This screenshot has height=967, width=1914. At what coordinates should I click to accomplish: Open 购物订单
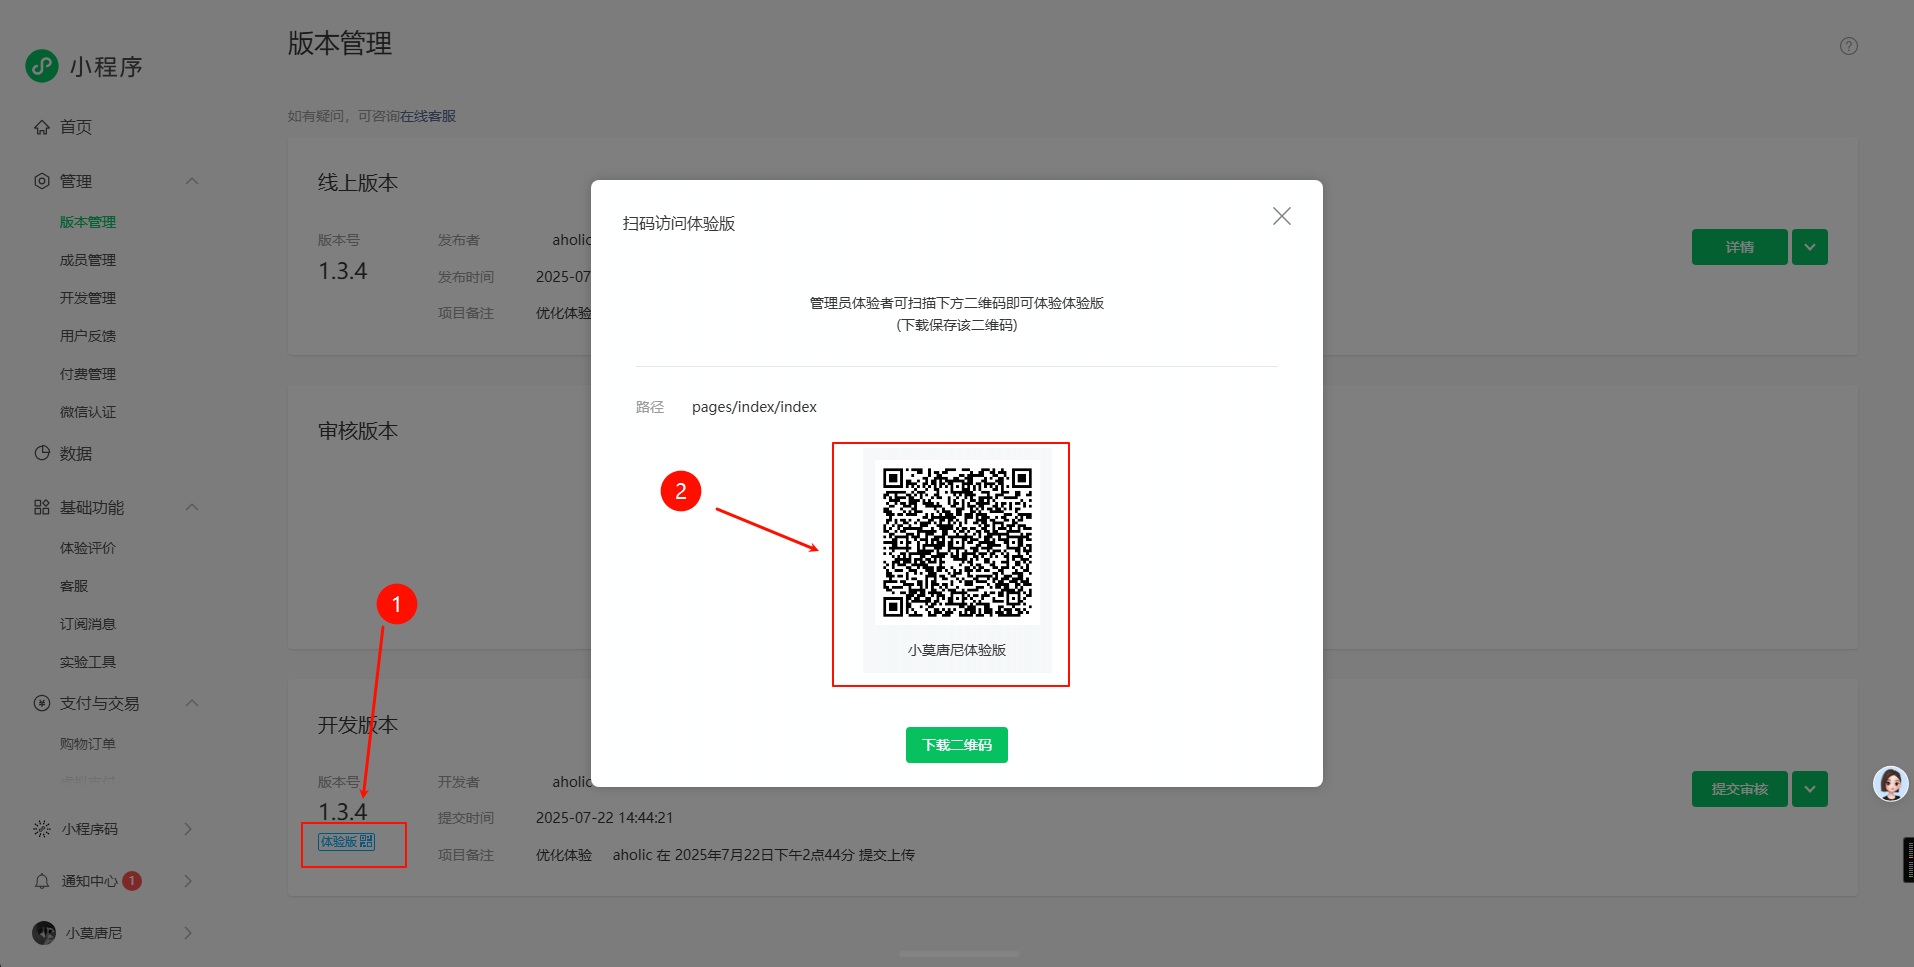click(x=88, y=744)
